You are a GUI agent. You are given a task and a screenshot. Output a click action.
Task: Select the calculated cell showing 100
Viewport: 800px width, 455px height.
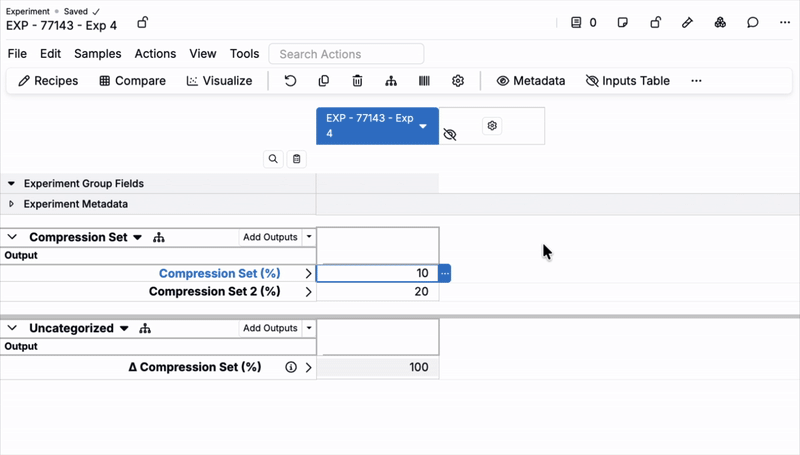[378, 367]
